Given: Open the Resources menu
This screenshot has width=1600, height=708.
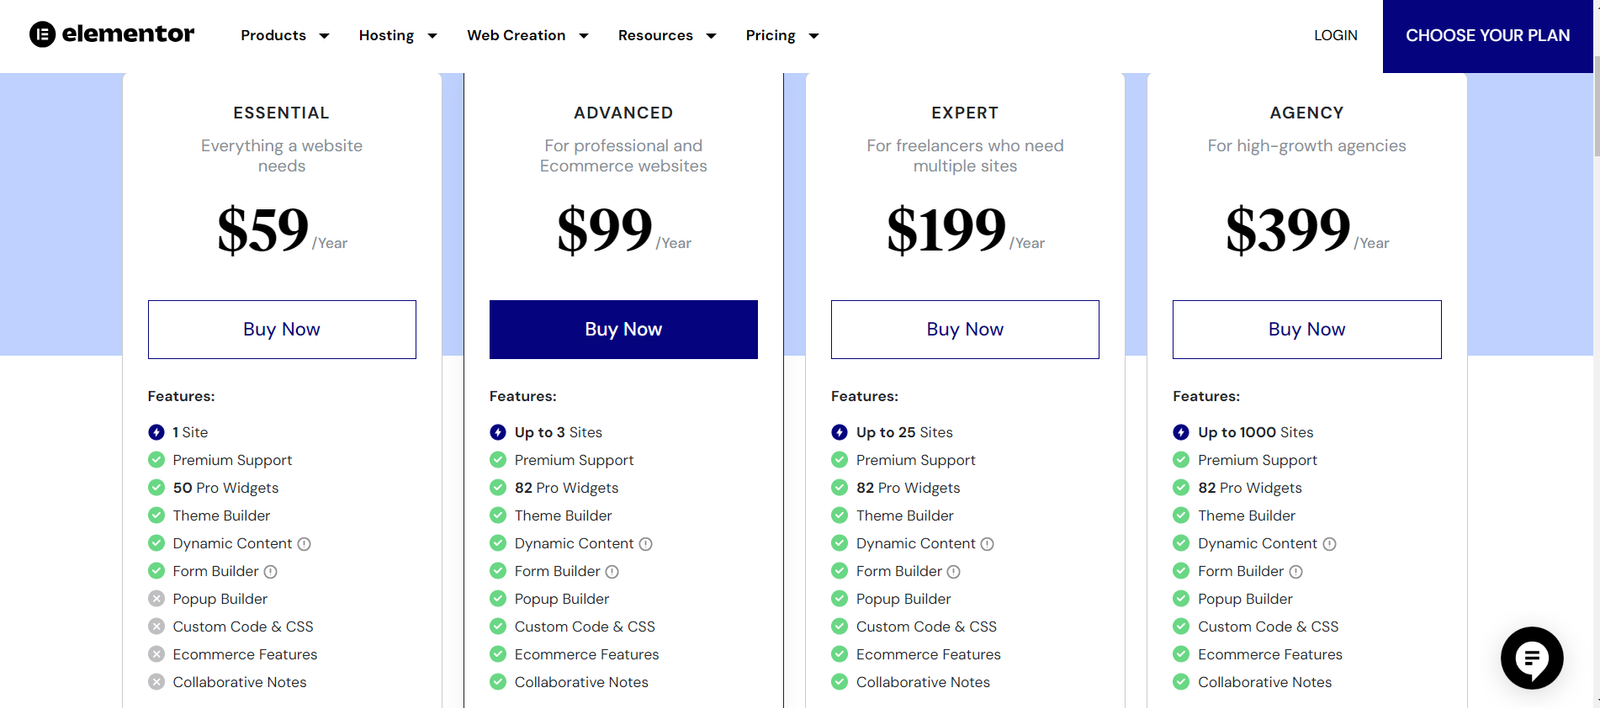Looking at the screenshot, I should (667, 35).
